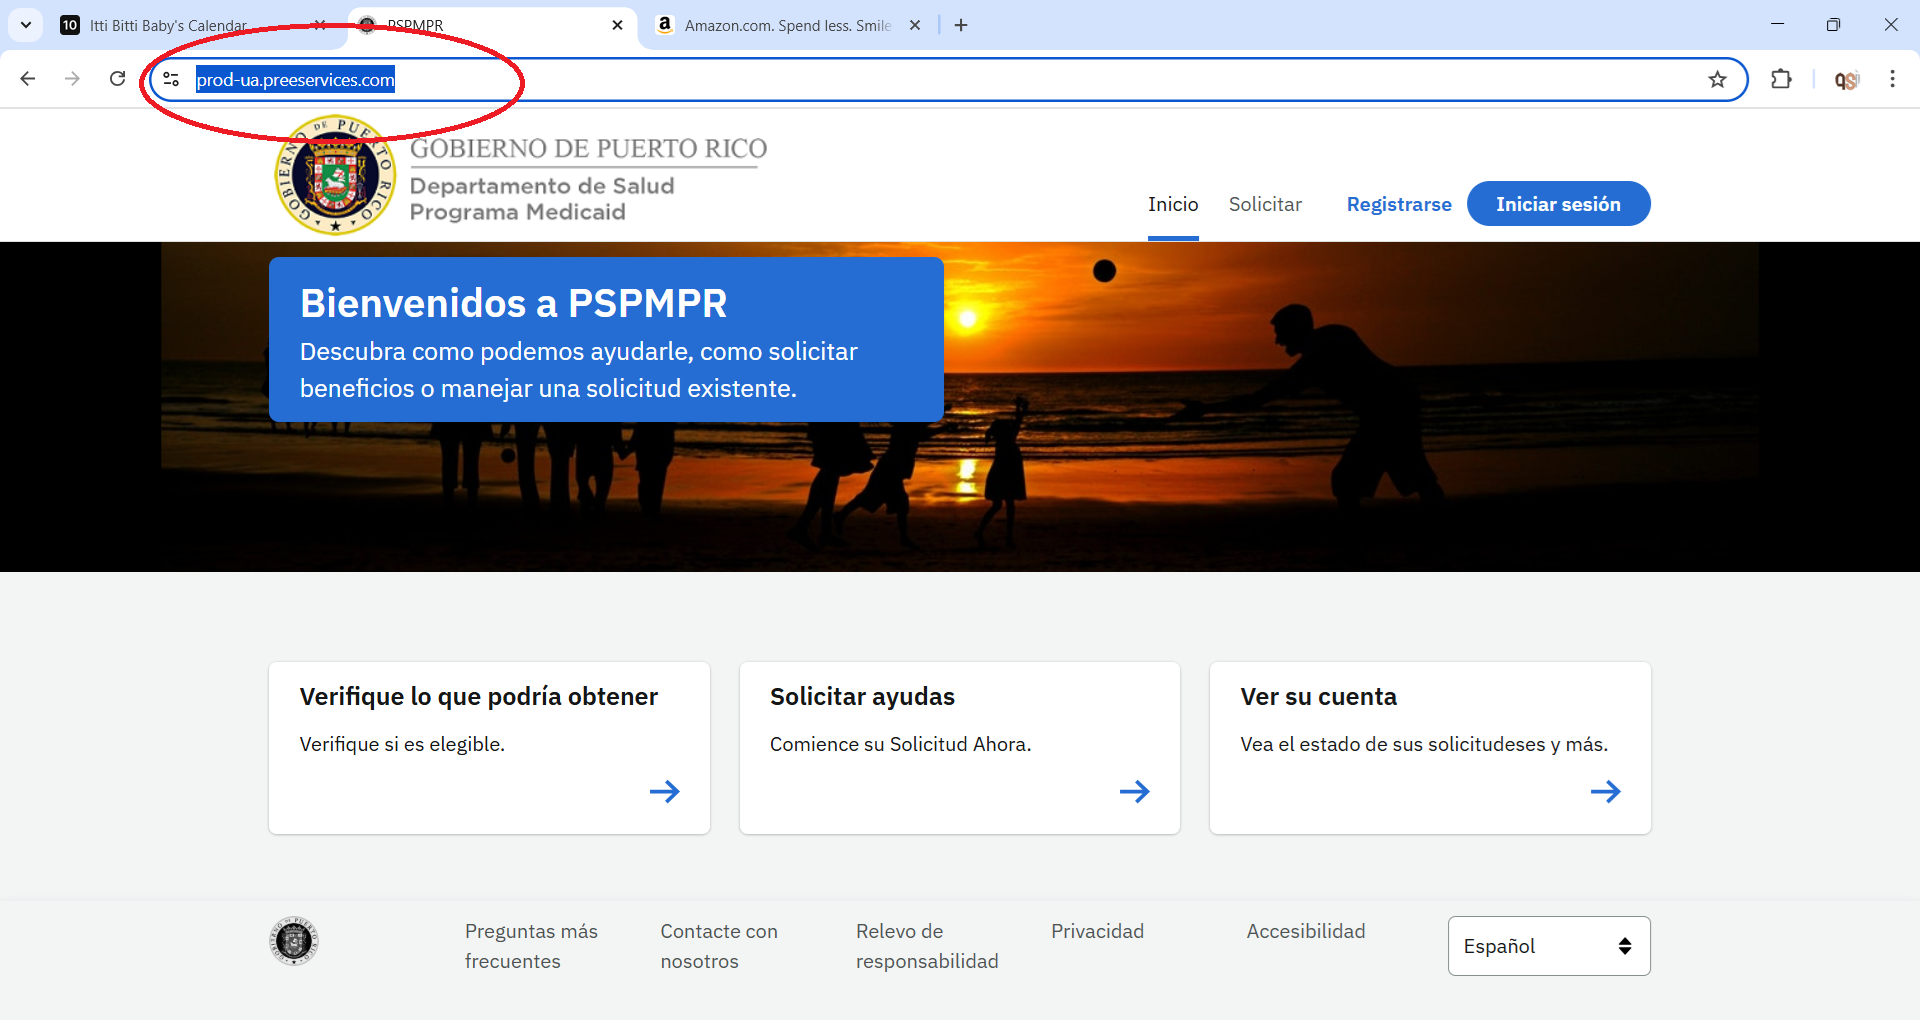
Task: Click Verifique si es elegible text
Action: coord(402,744)
